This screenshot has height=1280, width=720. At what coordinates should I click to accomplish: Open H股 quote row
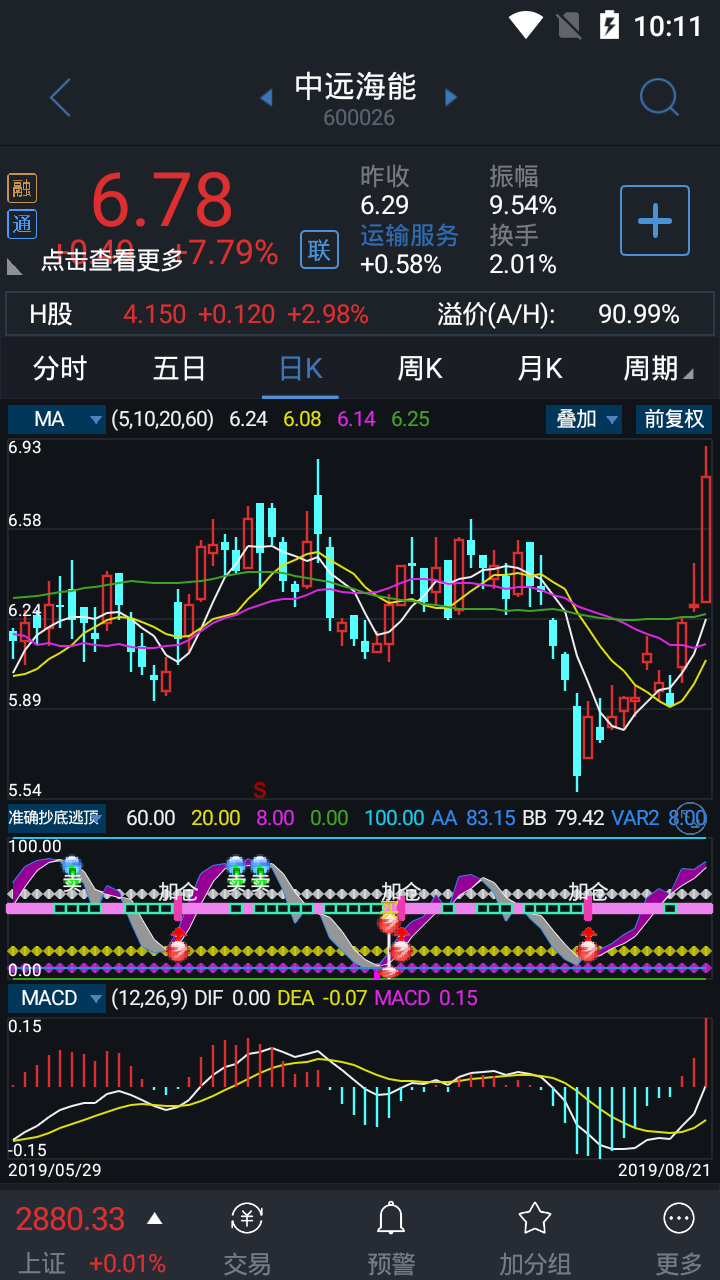click(x=360, y=314)
